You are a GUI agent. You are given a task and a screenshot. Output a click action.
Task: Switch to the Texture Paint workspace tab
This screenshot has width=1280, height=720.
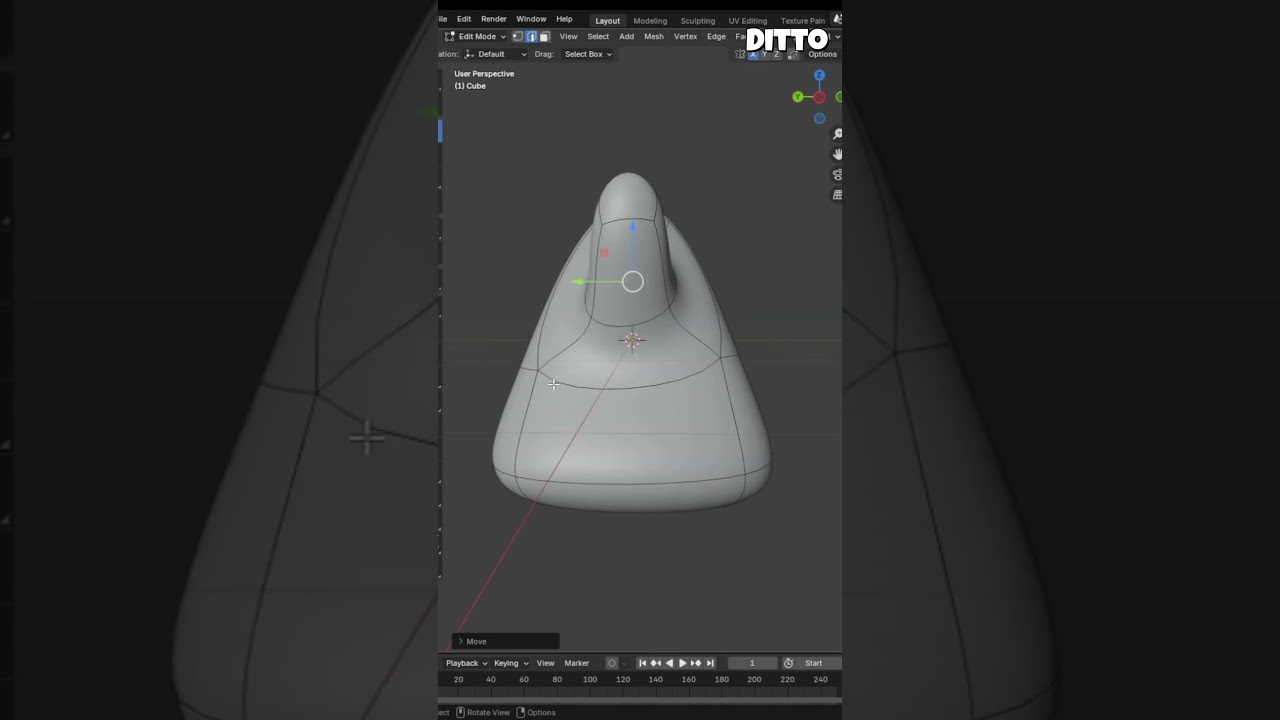click(803, 20)
